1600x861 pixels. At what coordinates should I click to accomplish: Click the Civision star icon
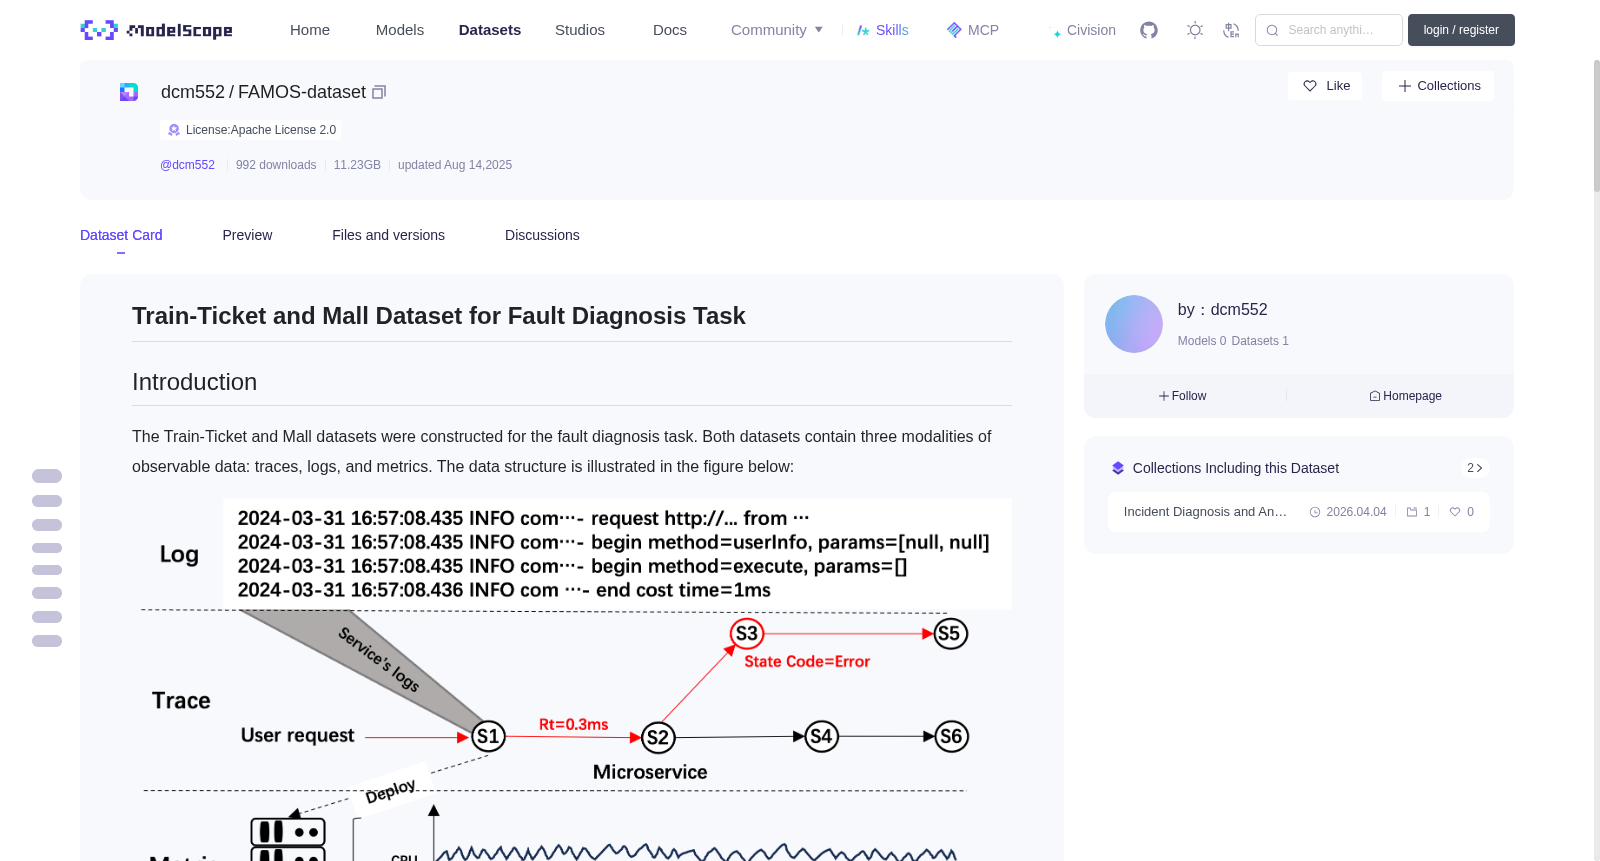[1057, 33]
